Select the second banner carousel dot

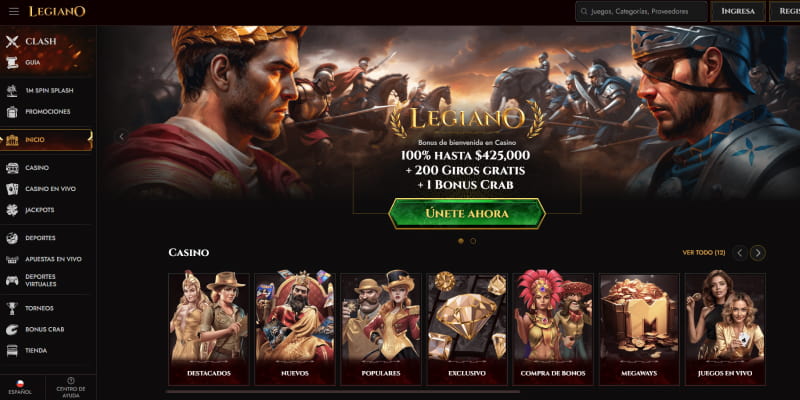point(473,241)
